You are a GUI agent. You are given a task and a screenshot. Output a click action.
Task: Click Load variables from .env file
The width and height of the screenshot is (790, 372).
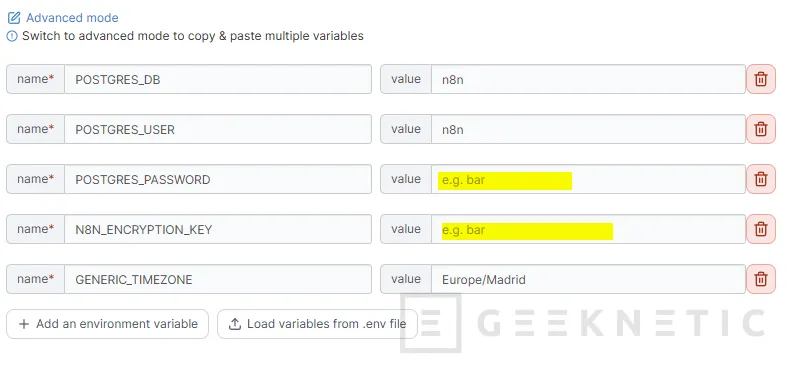pos(317,324)
